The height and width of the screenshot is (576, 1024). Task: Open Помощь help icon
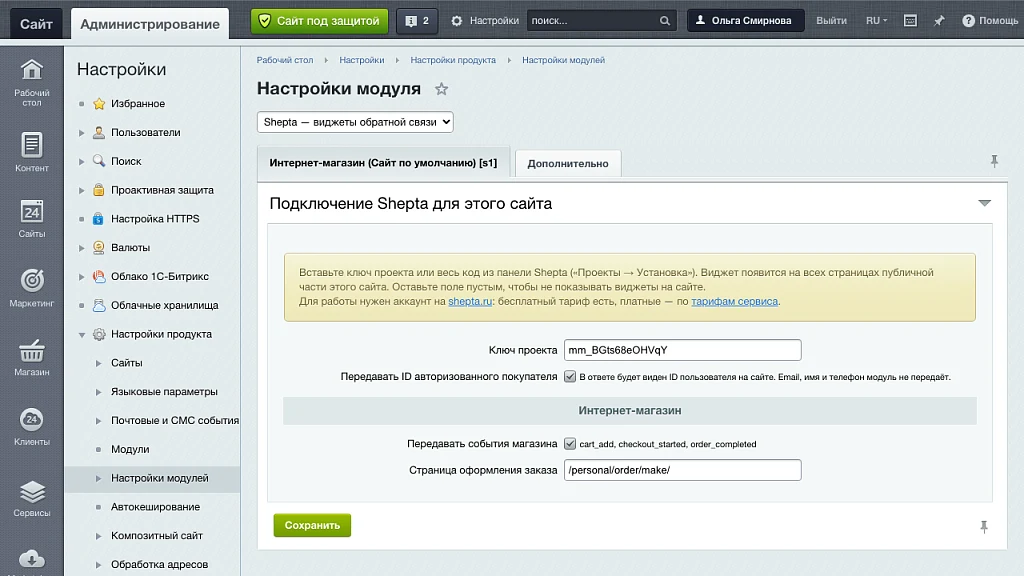[x=968, y=21]
